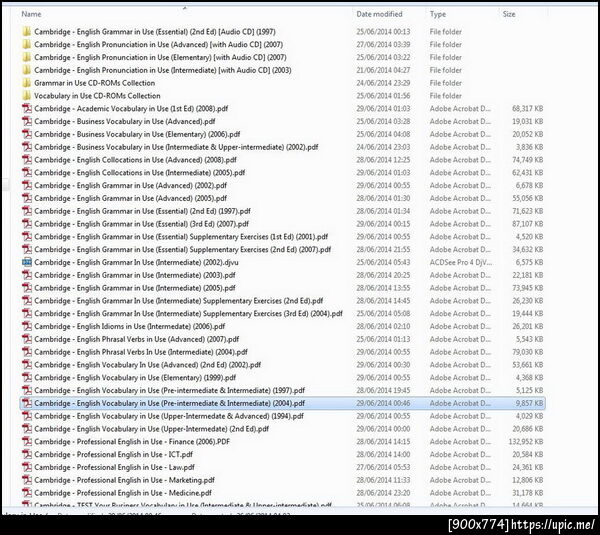The image size is (600, 535).
Task: Click PDF icon of Grammar in Use (Advanced) (2002)
Action: (27, 186)
